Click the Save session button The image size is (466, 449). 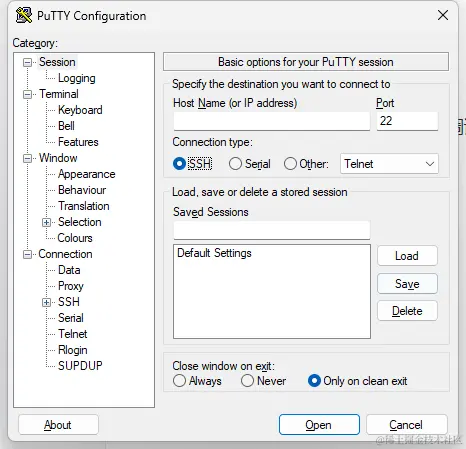tap(407, 284)
